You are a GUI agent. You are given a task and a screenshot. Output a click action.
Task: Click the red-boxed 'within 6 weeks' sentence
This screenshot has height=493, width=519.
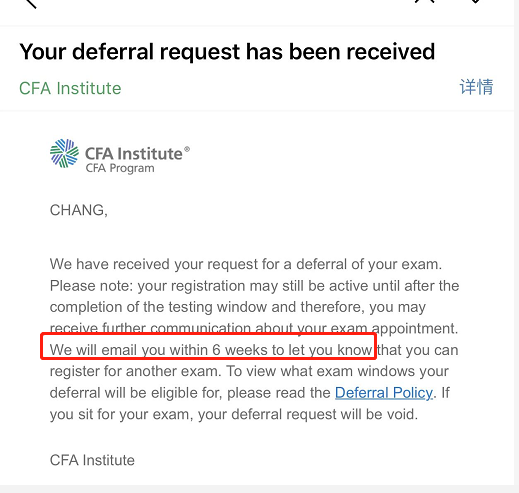click(x=211, y=350)
